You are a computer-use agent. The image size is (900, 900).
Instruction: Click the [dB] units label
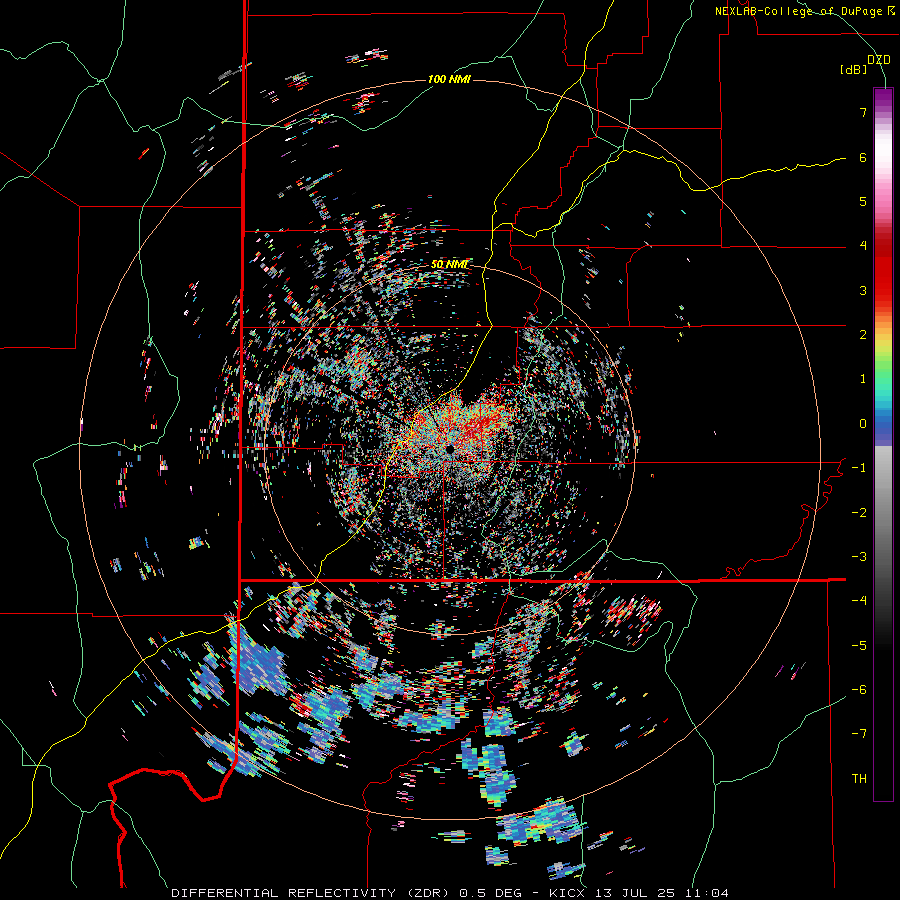[854, 70]
